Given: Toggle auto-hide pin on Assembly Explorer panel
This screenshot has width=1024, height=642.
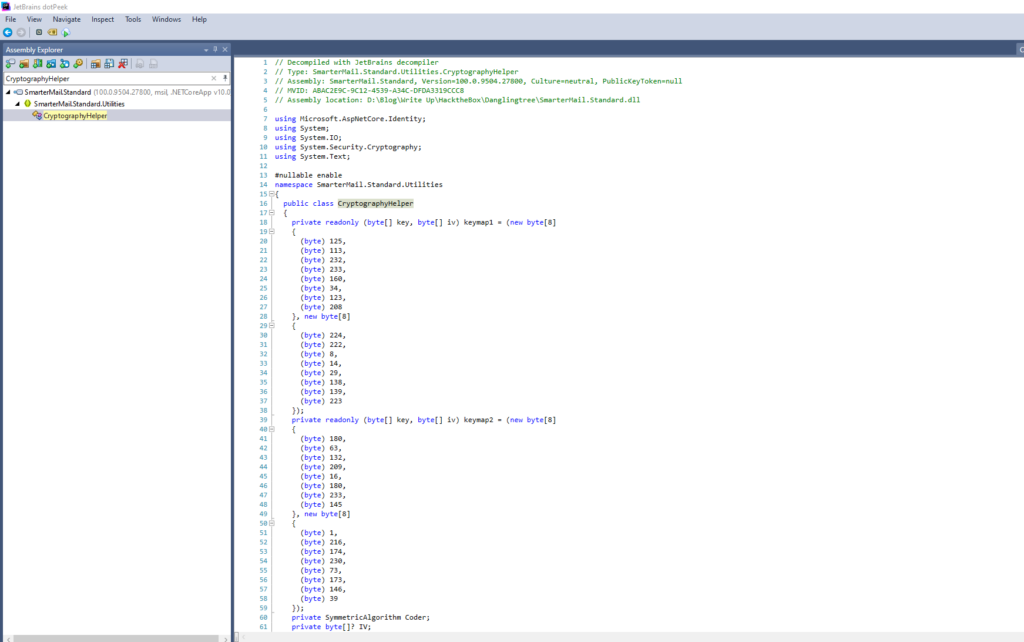Looking at the screenshot, I should click(216, 49).
